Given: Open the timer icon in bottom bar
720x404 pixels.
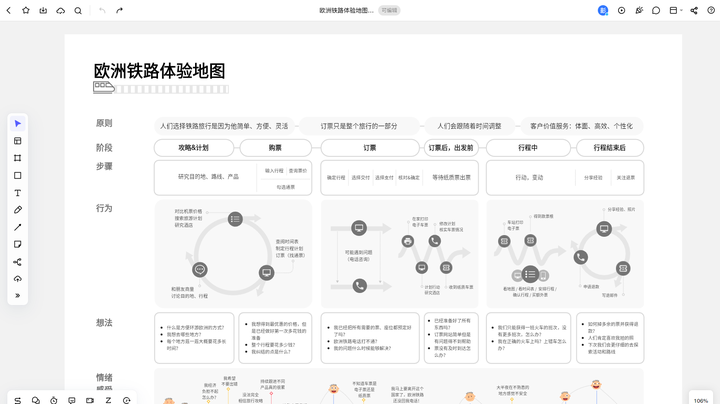Looking at the screenshot, I should [54, 400].
